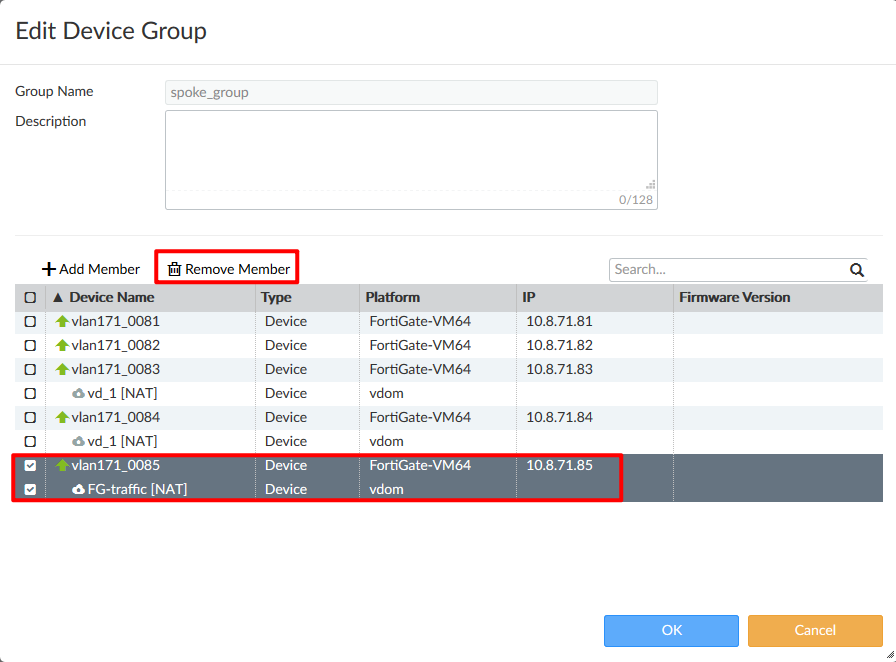
Task: Click the cloud icon of vd_1 under vlan171_0084
Action: 79,441
